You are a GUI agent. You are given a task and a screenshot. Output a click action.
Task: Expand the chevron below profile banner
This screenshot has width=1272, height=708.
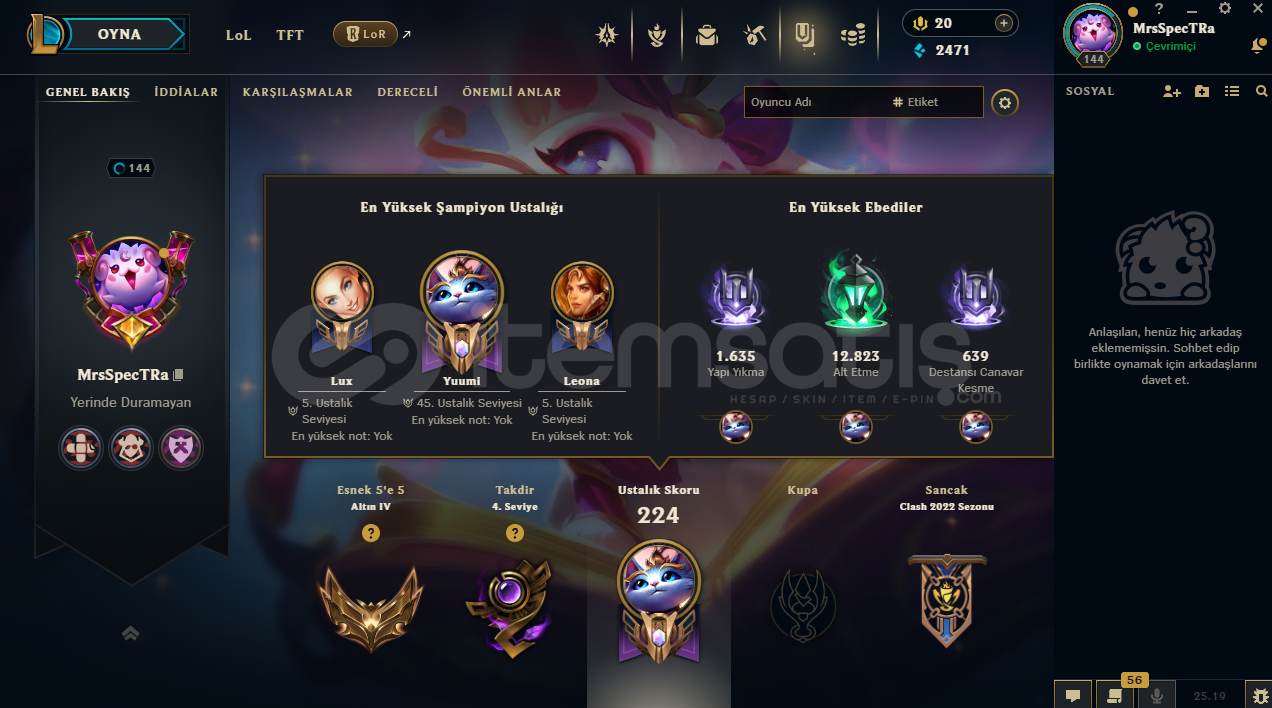(130, 633)
